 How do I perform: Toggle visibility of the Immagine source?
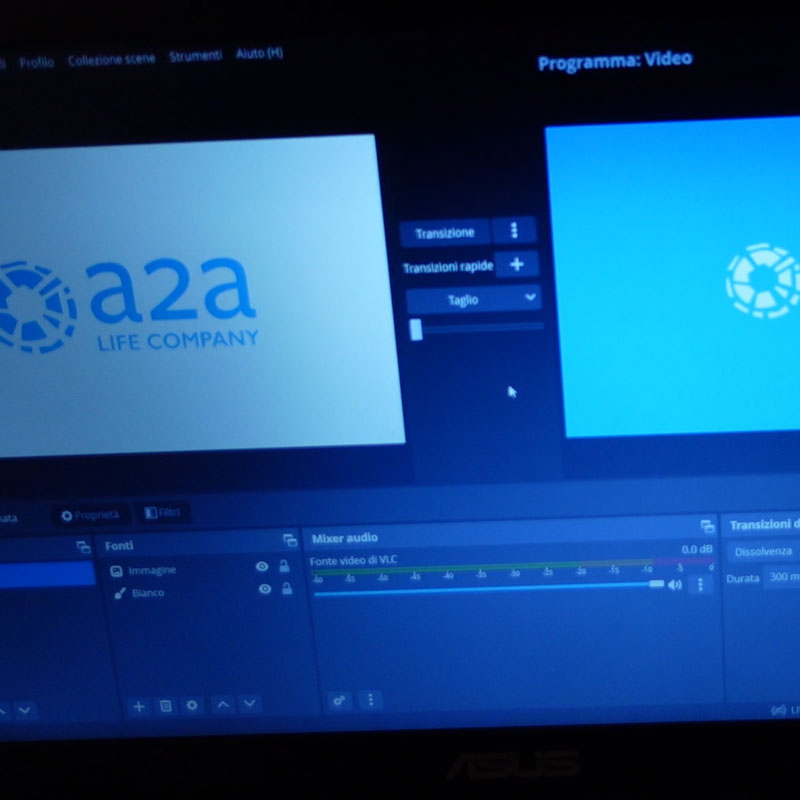262,566
